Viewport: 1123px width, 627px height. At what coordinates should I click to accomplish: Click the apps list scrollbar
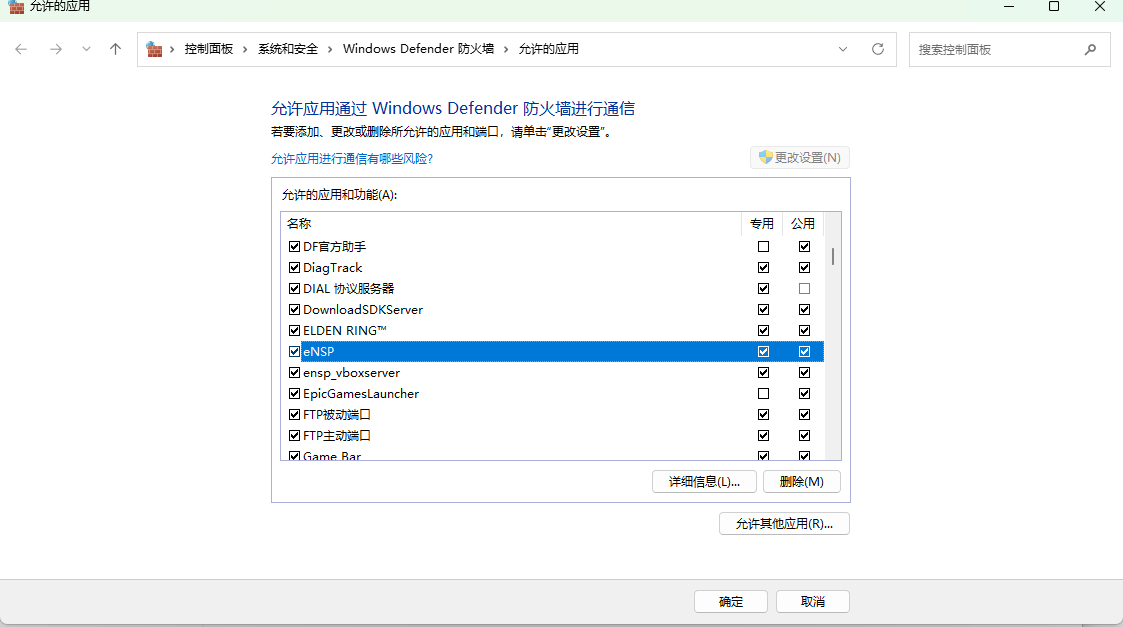coord(831,256)
